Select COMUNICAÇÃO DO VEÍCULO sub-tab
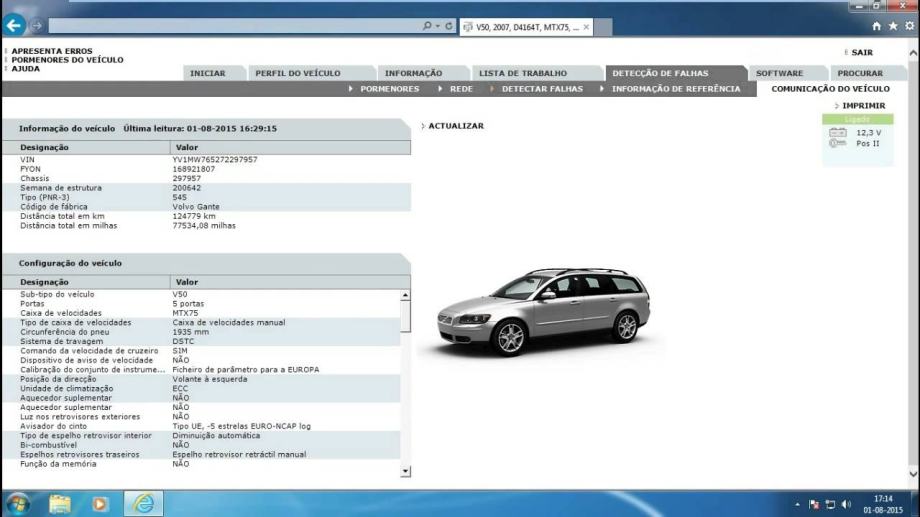The width and height of the screenshot is (920, 517). coord(830,89)
